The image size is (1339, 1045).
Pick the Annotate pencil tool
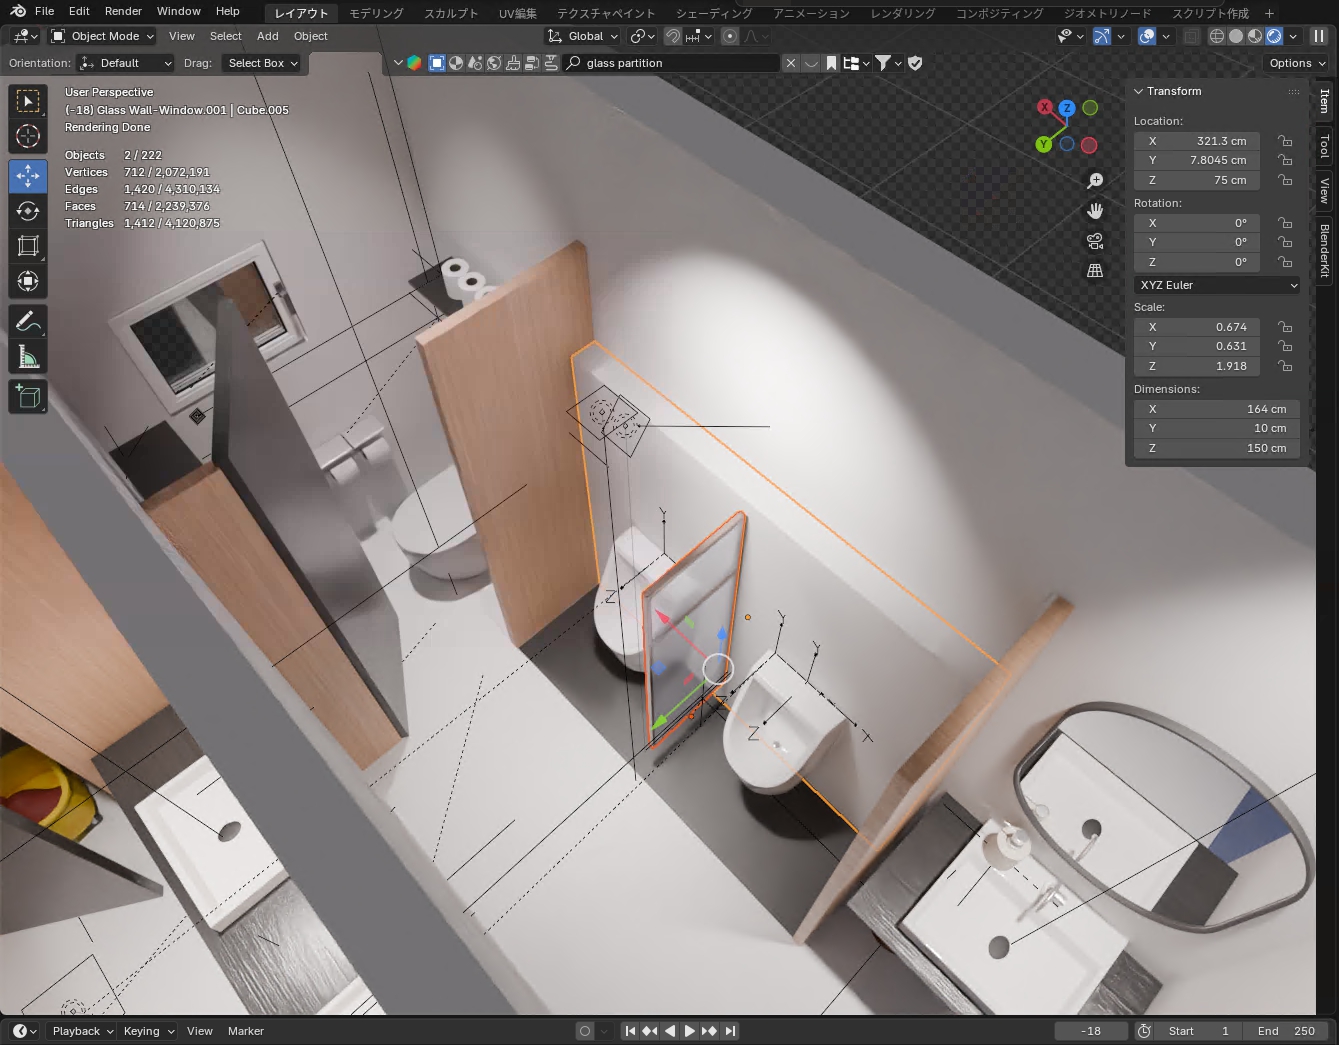pyautogui.click(x=28, y=322)
